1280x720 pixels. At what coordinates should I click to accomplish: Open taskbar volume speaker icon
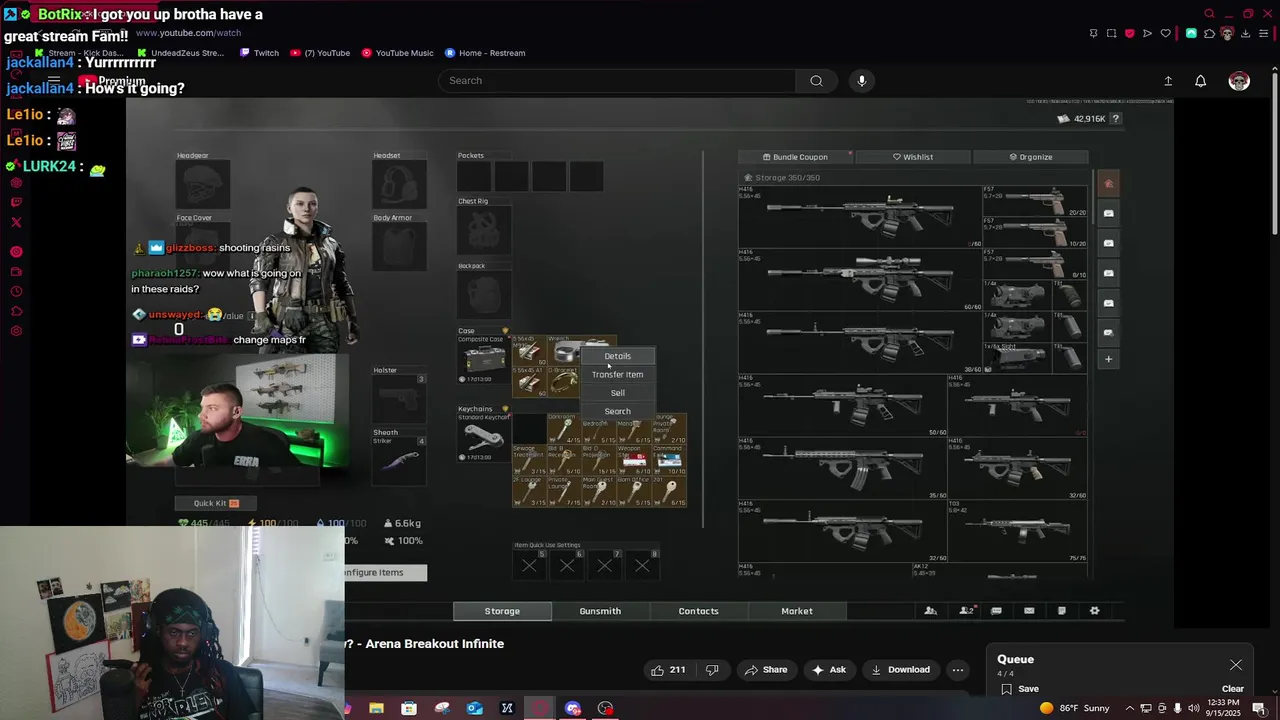1193,708
